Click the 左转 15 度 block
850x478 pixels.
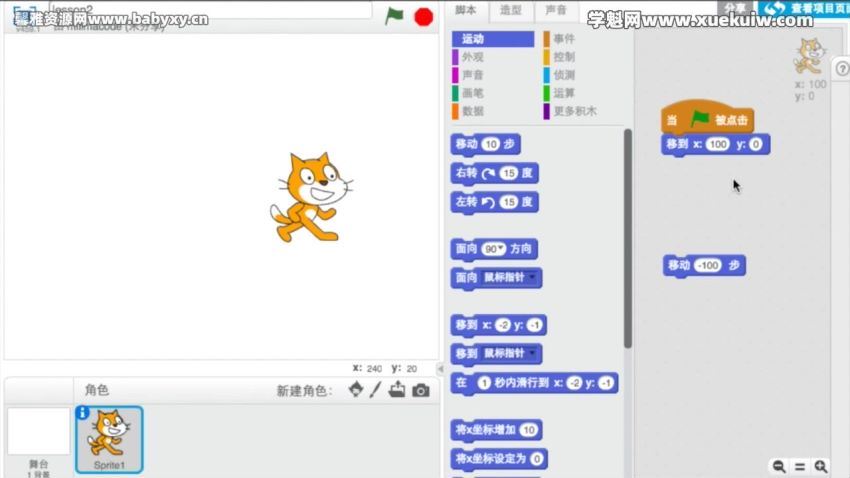pos(494,202)
